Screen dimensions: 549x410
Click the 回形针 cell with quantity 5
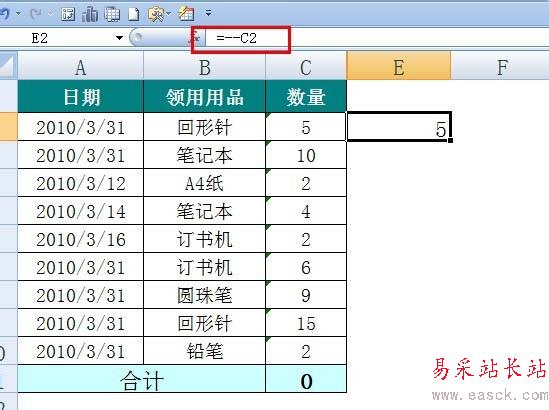click(204, 127)
